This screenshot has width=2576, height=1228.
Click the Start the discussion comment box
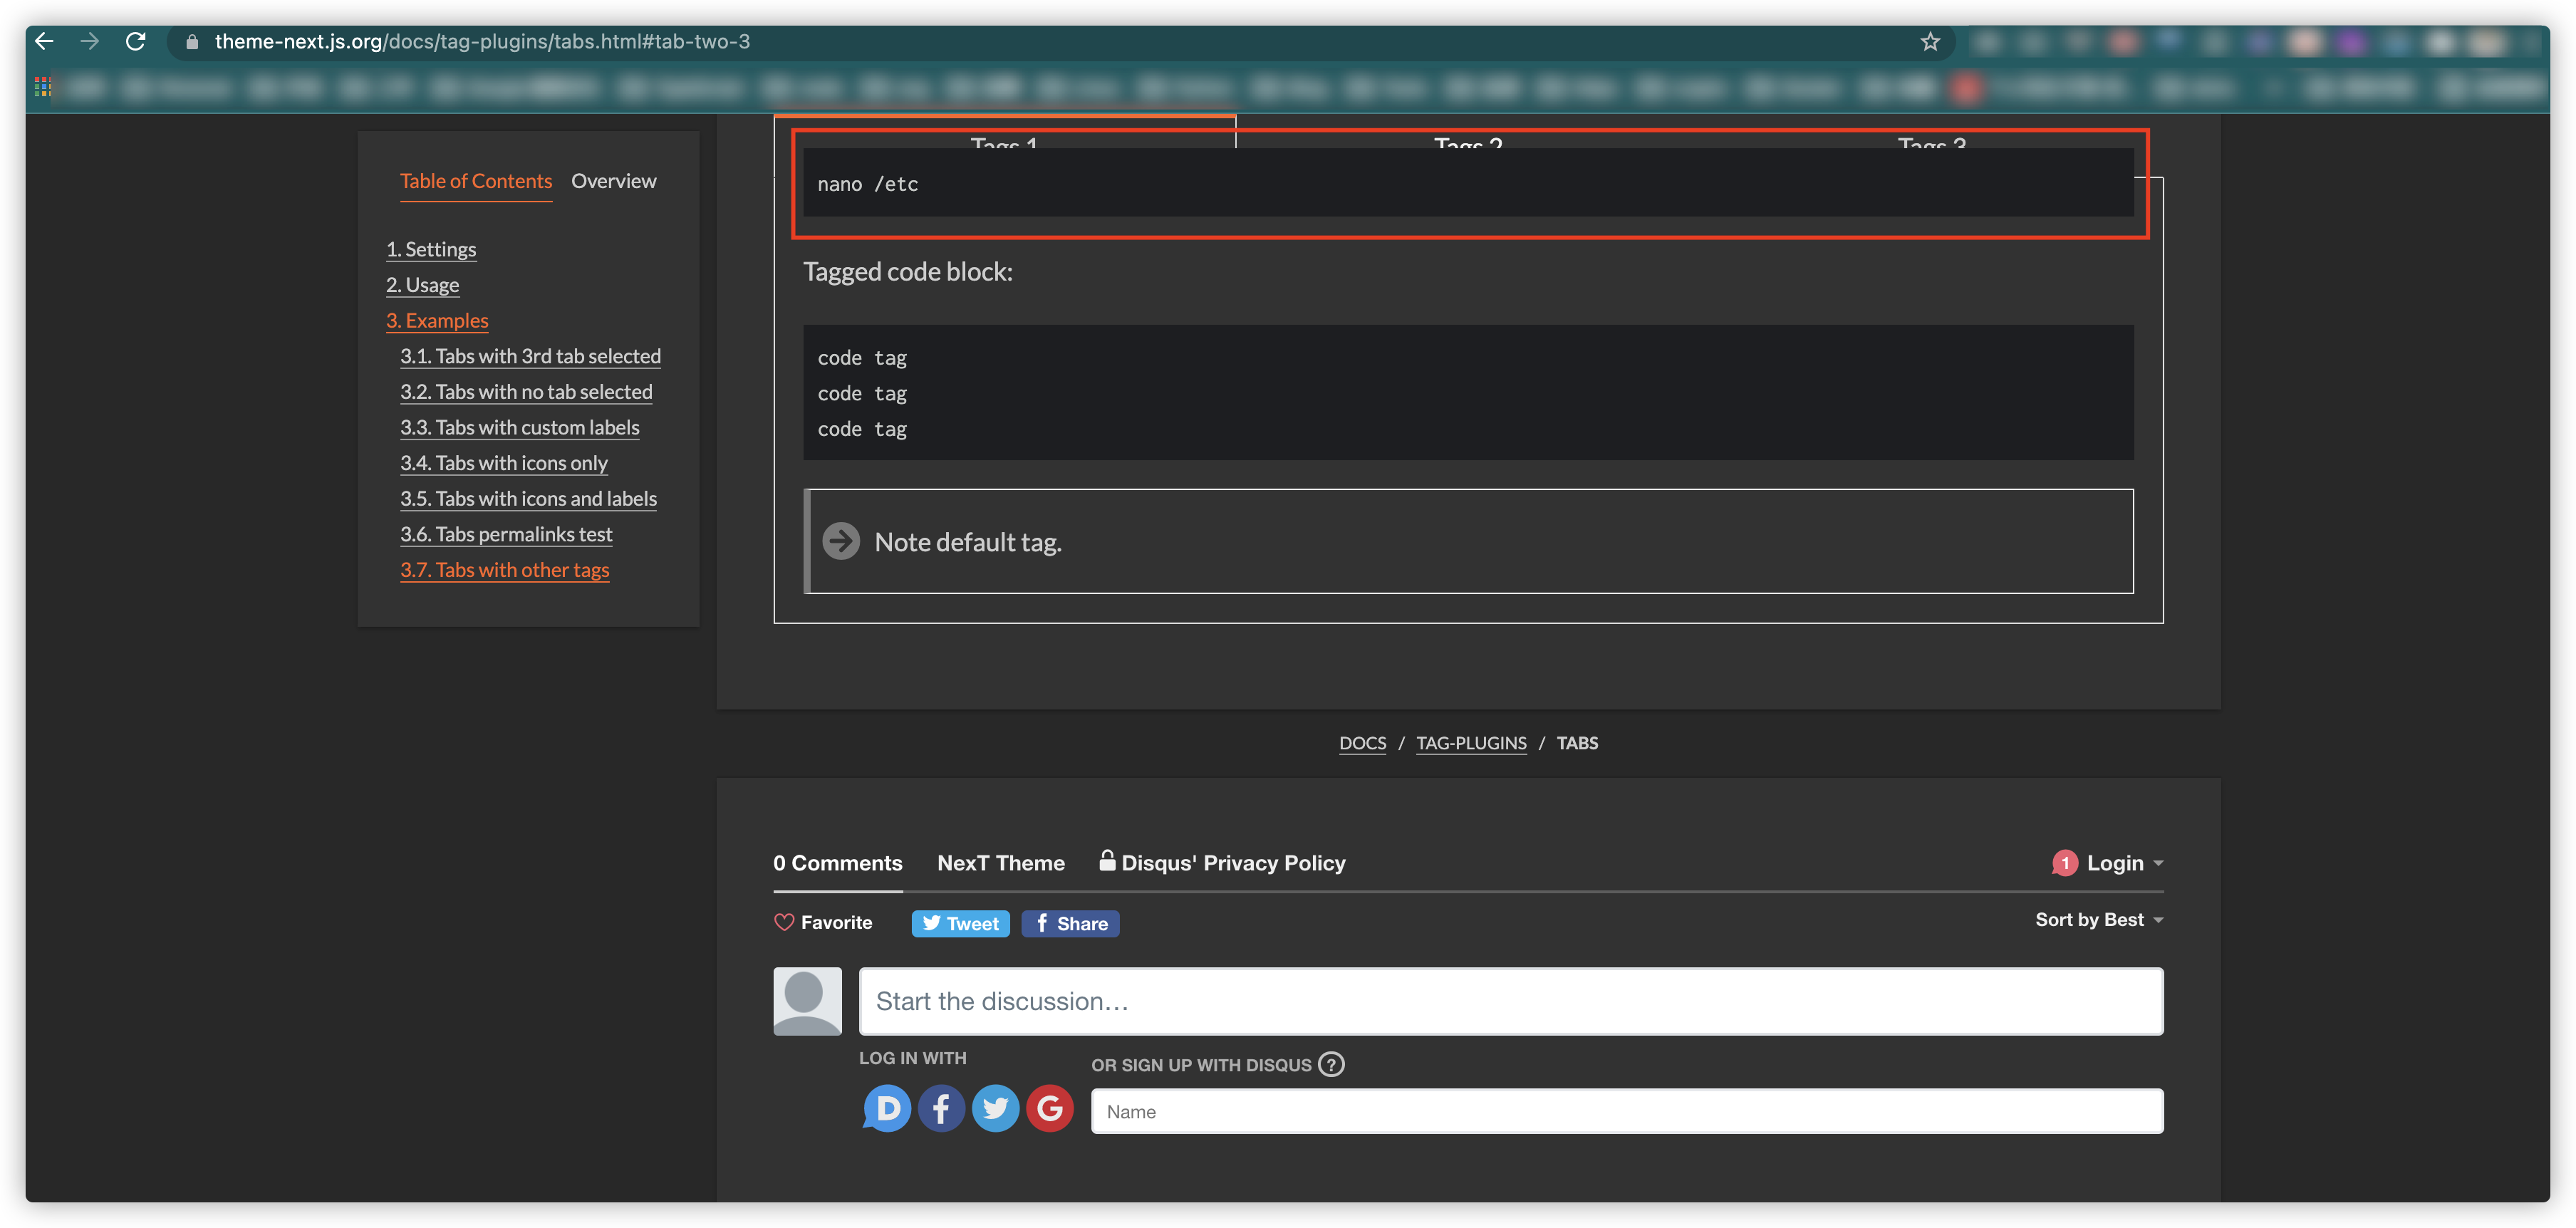(1510, 1000)
